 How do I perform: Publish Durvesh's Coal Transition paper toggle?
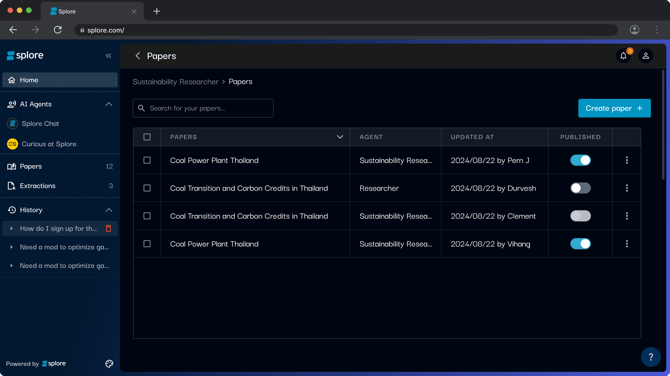pos(580,188)
